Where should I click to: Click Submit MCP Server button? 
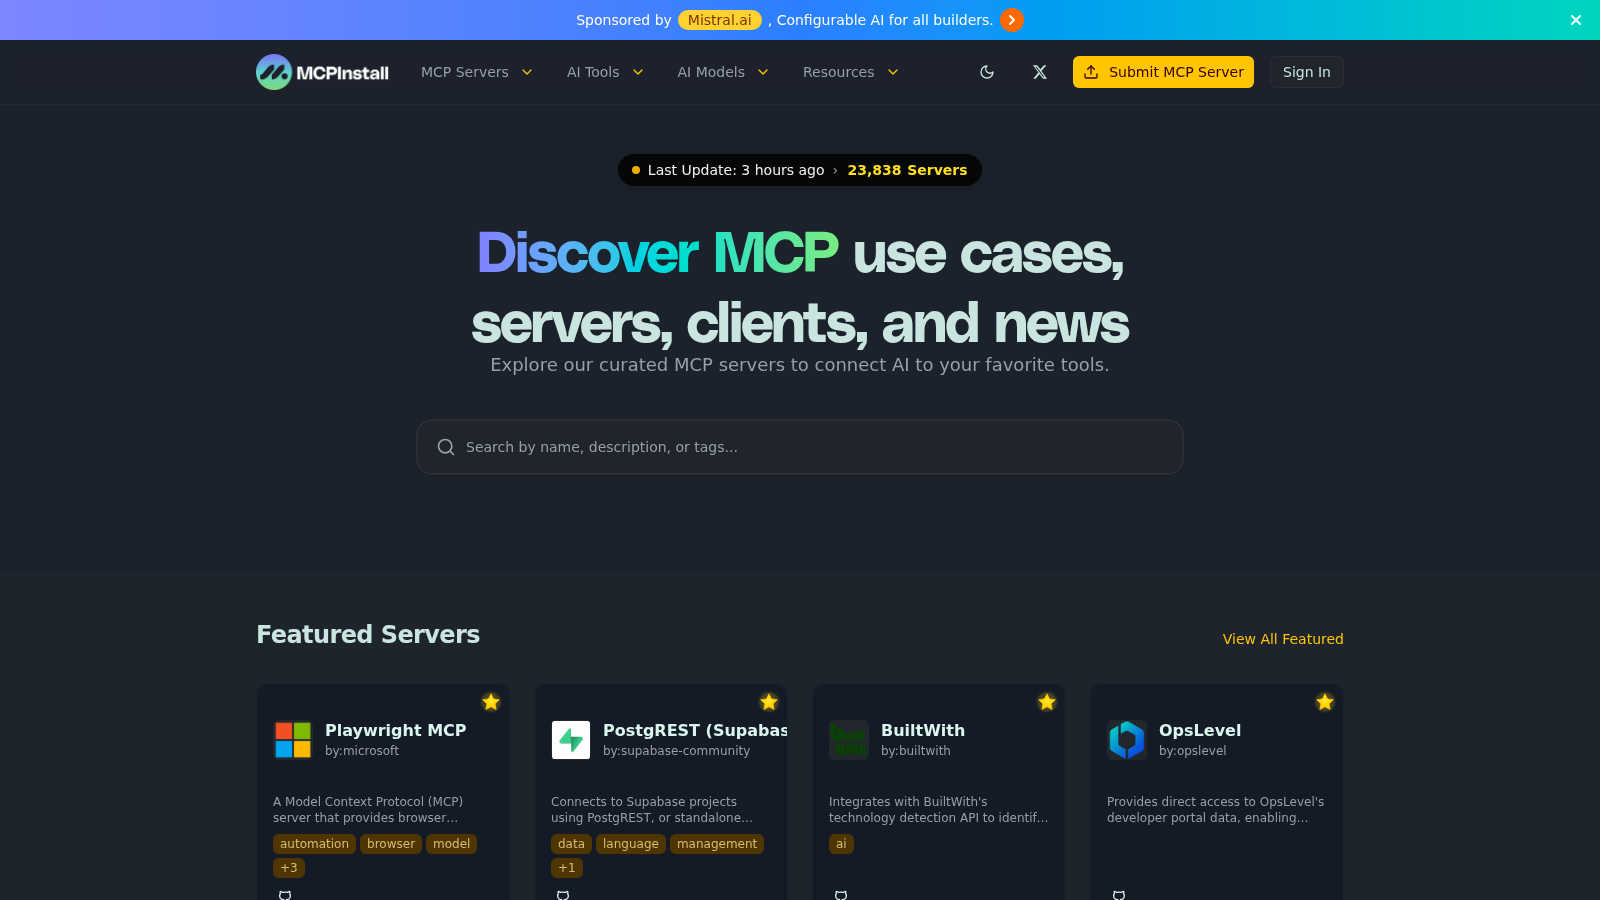[1163, 72]
